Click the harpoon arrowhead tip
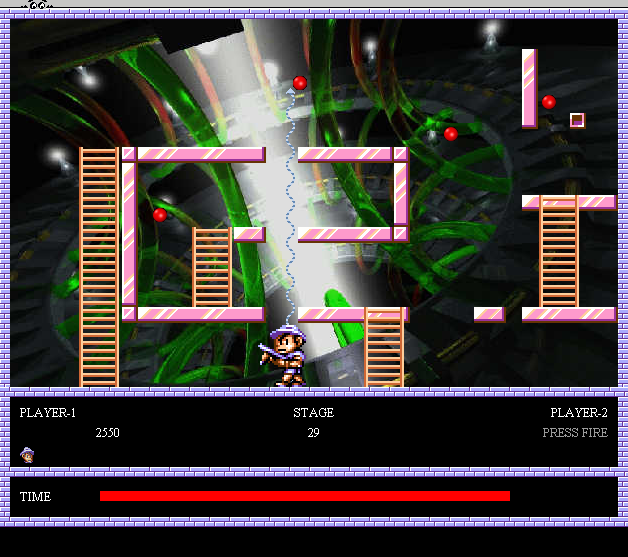The width and height of the screenshot is (628, 557). pos(291,91)
